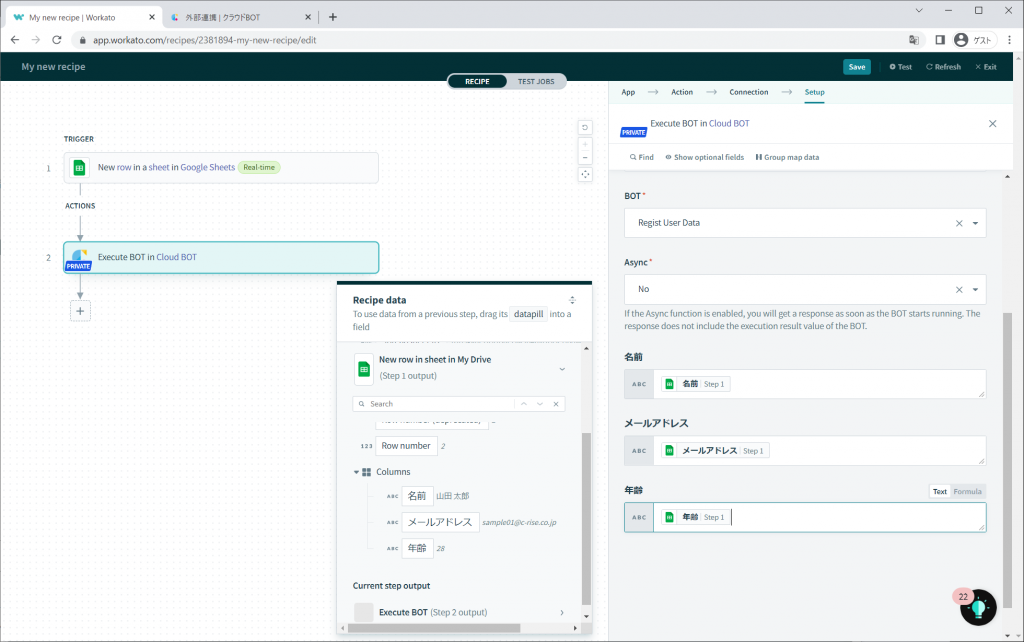
Task: Go back to the previous page
Action: tap(15, 40)
